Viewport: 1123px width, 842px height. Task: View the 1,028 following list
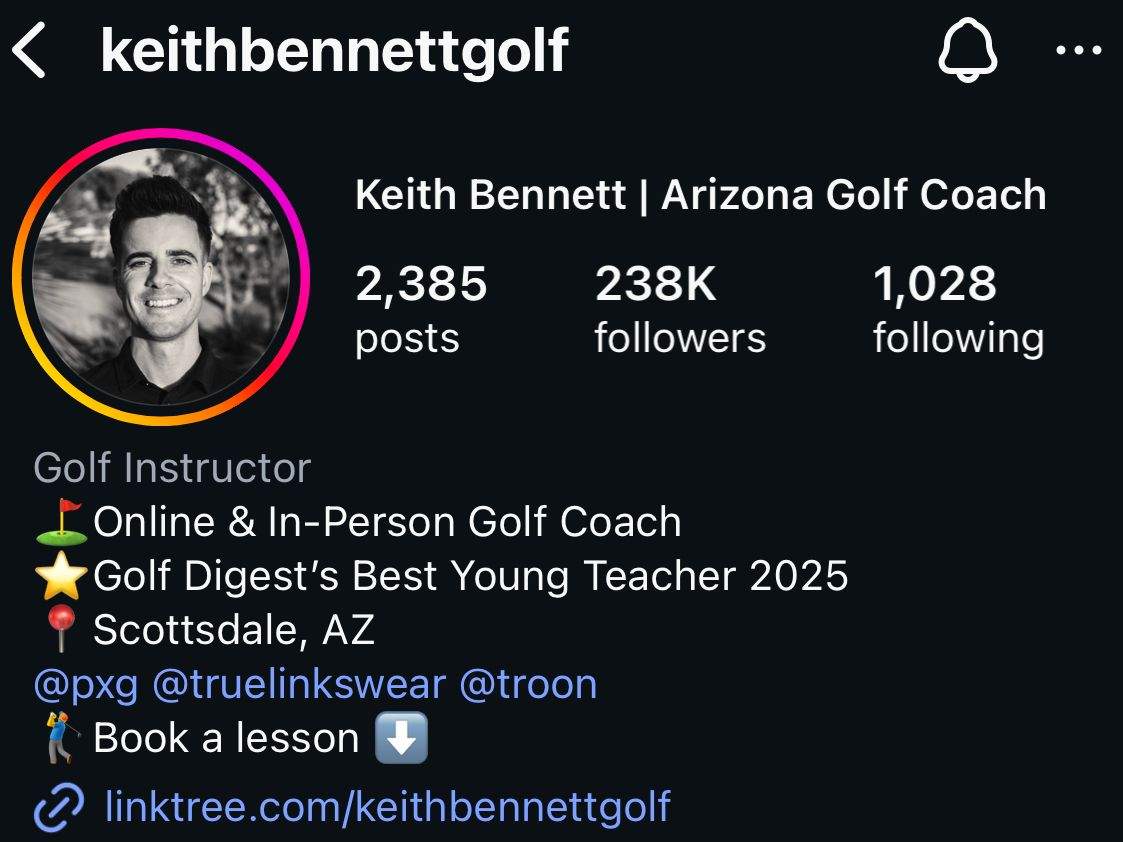(958, 309)
